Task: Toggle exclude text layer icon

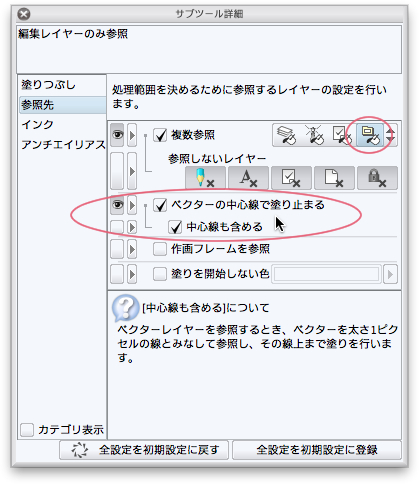Action: click(248, 178)
